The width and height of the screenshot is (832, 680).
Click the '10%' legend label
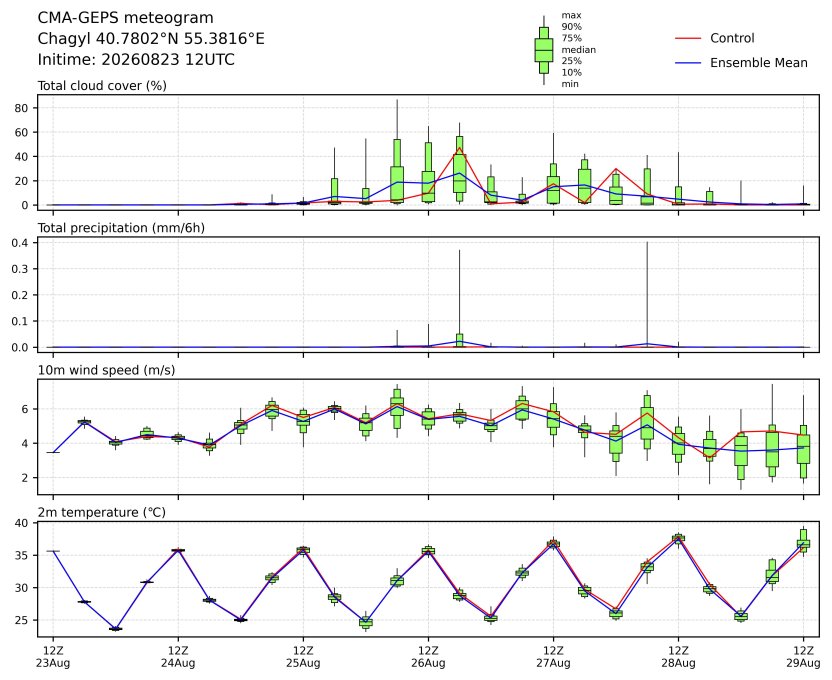click(571, 73)
